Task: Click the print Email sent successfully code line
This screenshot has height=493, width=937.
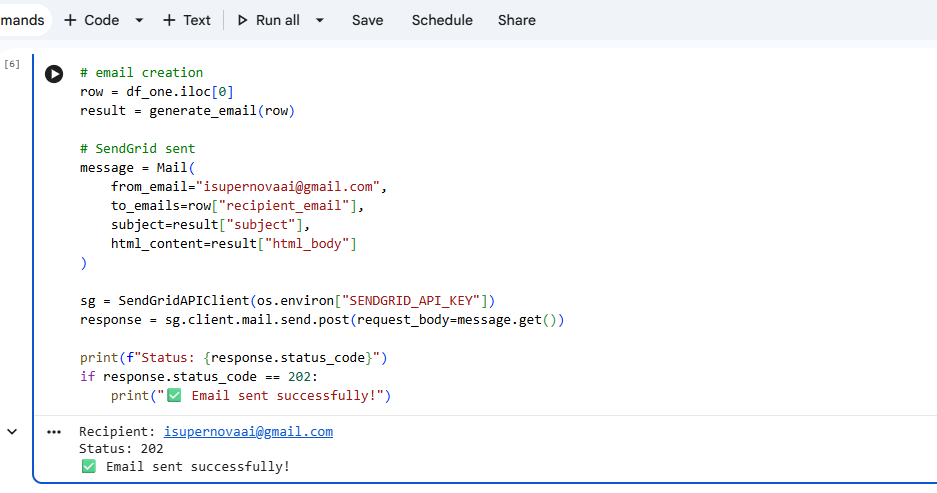Action: (251, 396)
